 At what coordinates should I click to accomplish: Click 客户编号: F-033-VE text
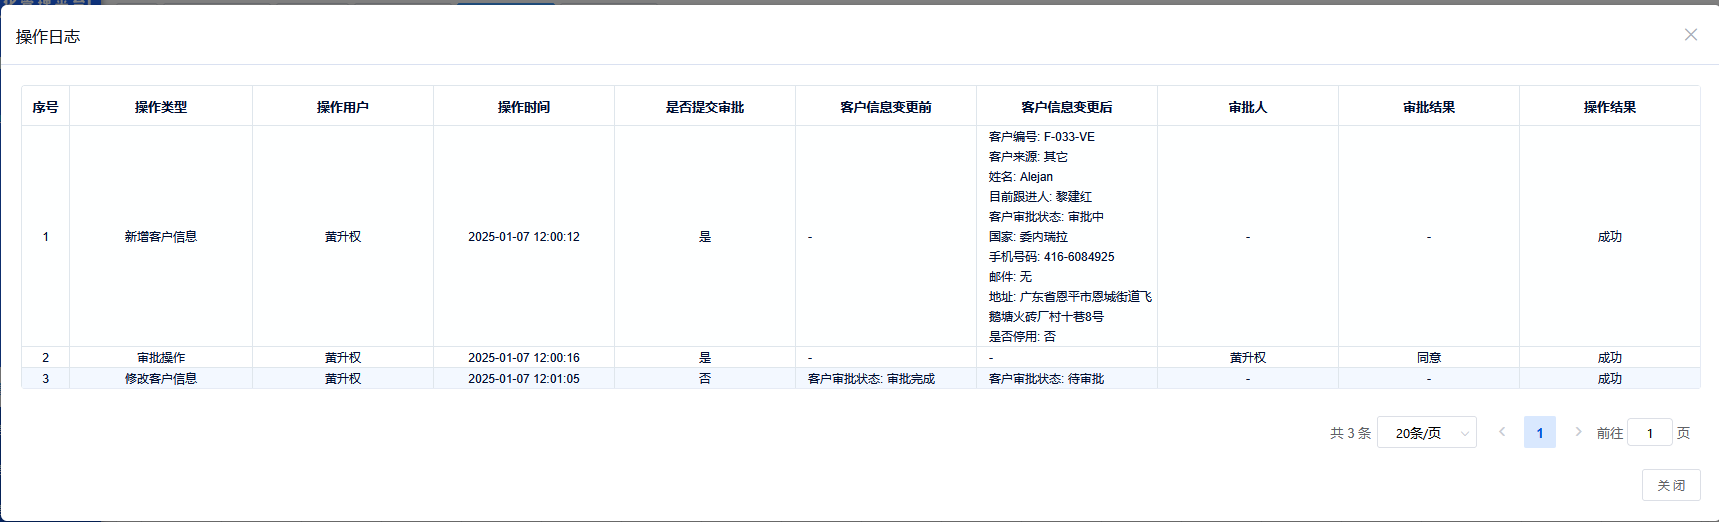coord(1042,137)
